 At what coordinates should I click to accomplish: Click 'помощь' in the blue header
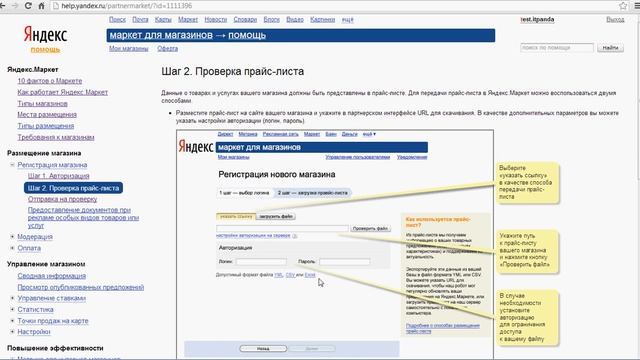click(x=247, y=35)
